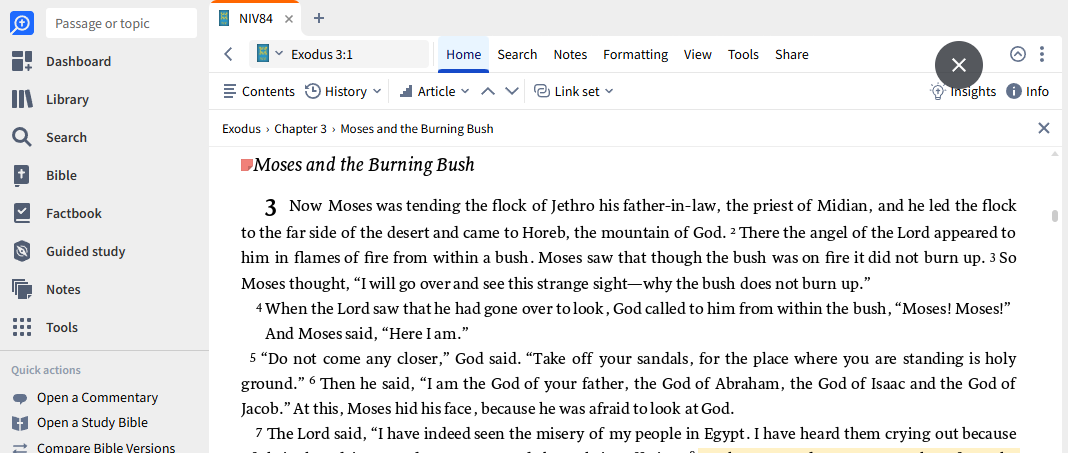Viewport: 1068px width, 453px height.
Task: Click the Chapter 3 breadcrumb
Action: tap(300, 129)
